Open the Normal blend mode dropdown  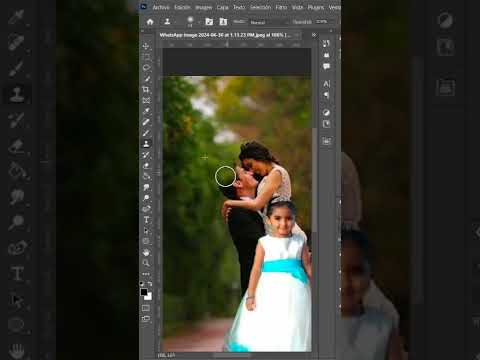pos(268,22)
